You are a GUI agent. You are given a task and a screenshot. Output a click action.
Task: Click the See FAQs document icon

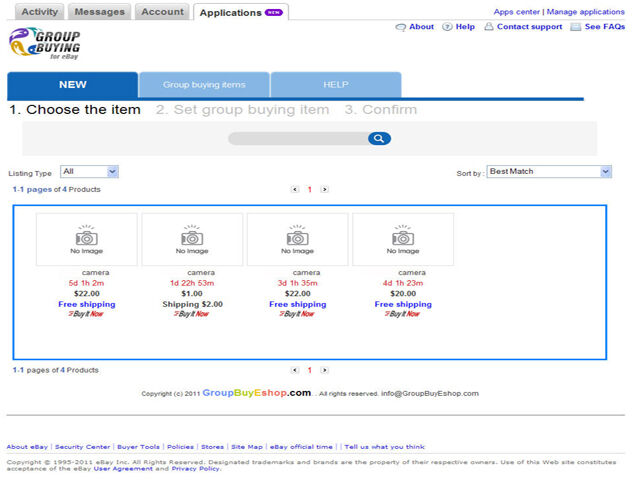tap(576, 27)
